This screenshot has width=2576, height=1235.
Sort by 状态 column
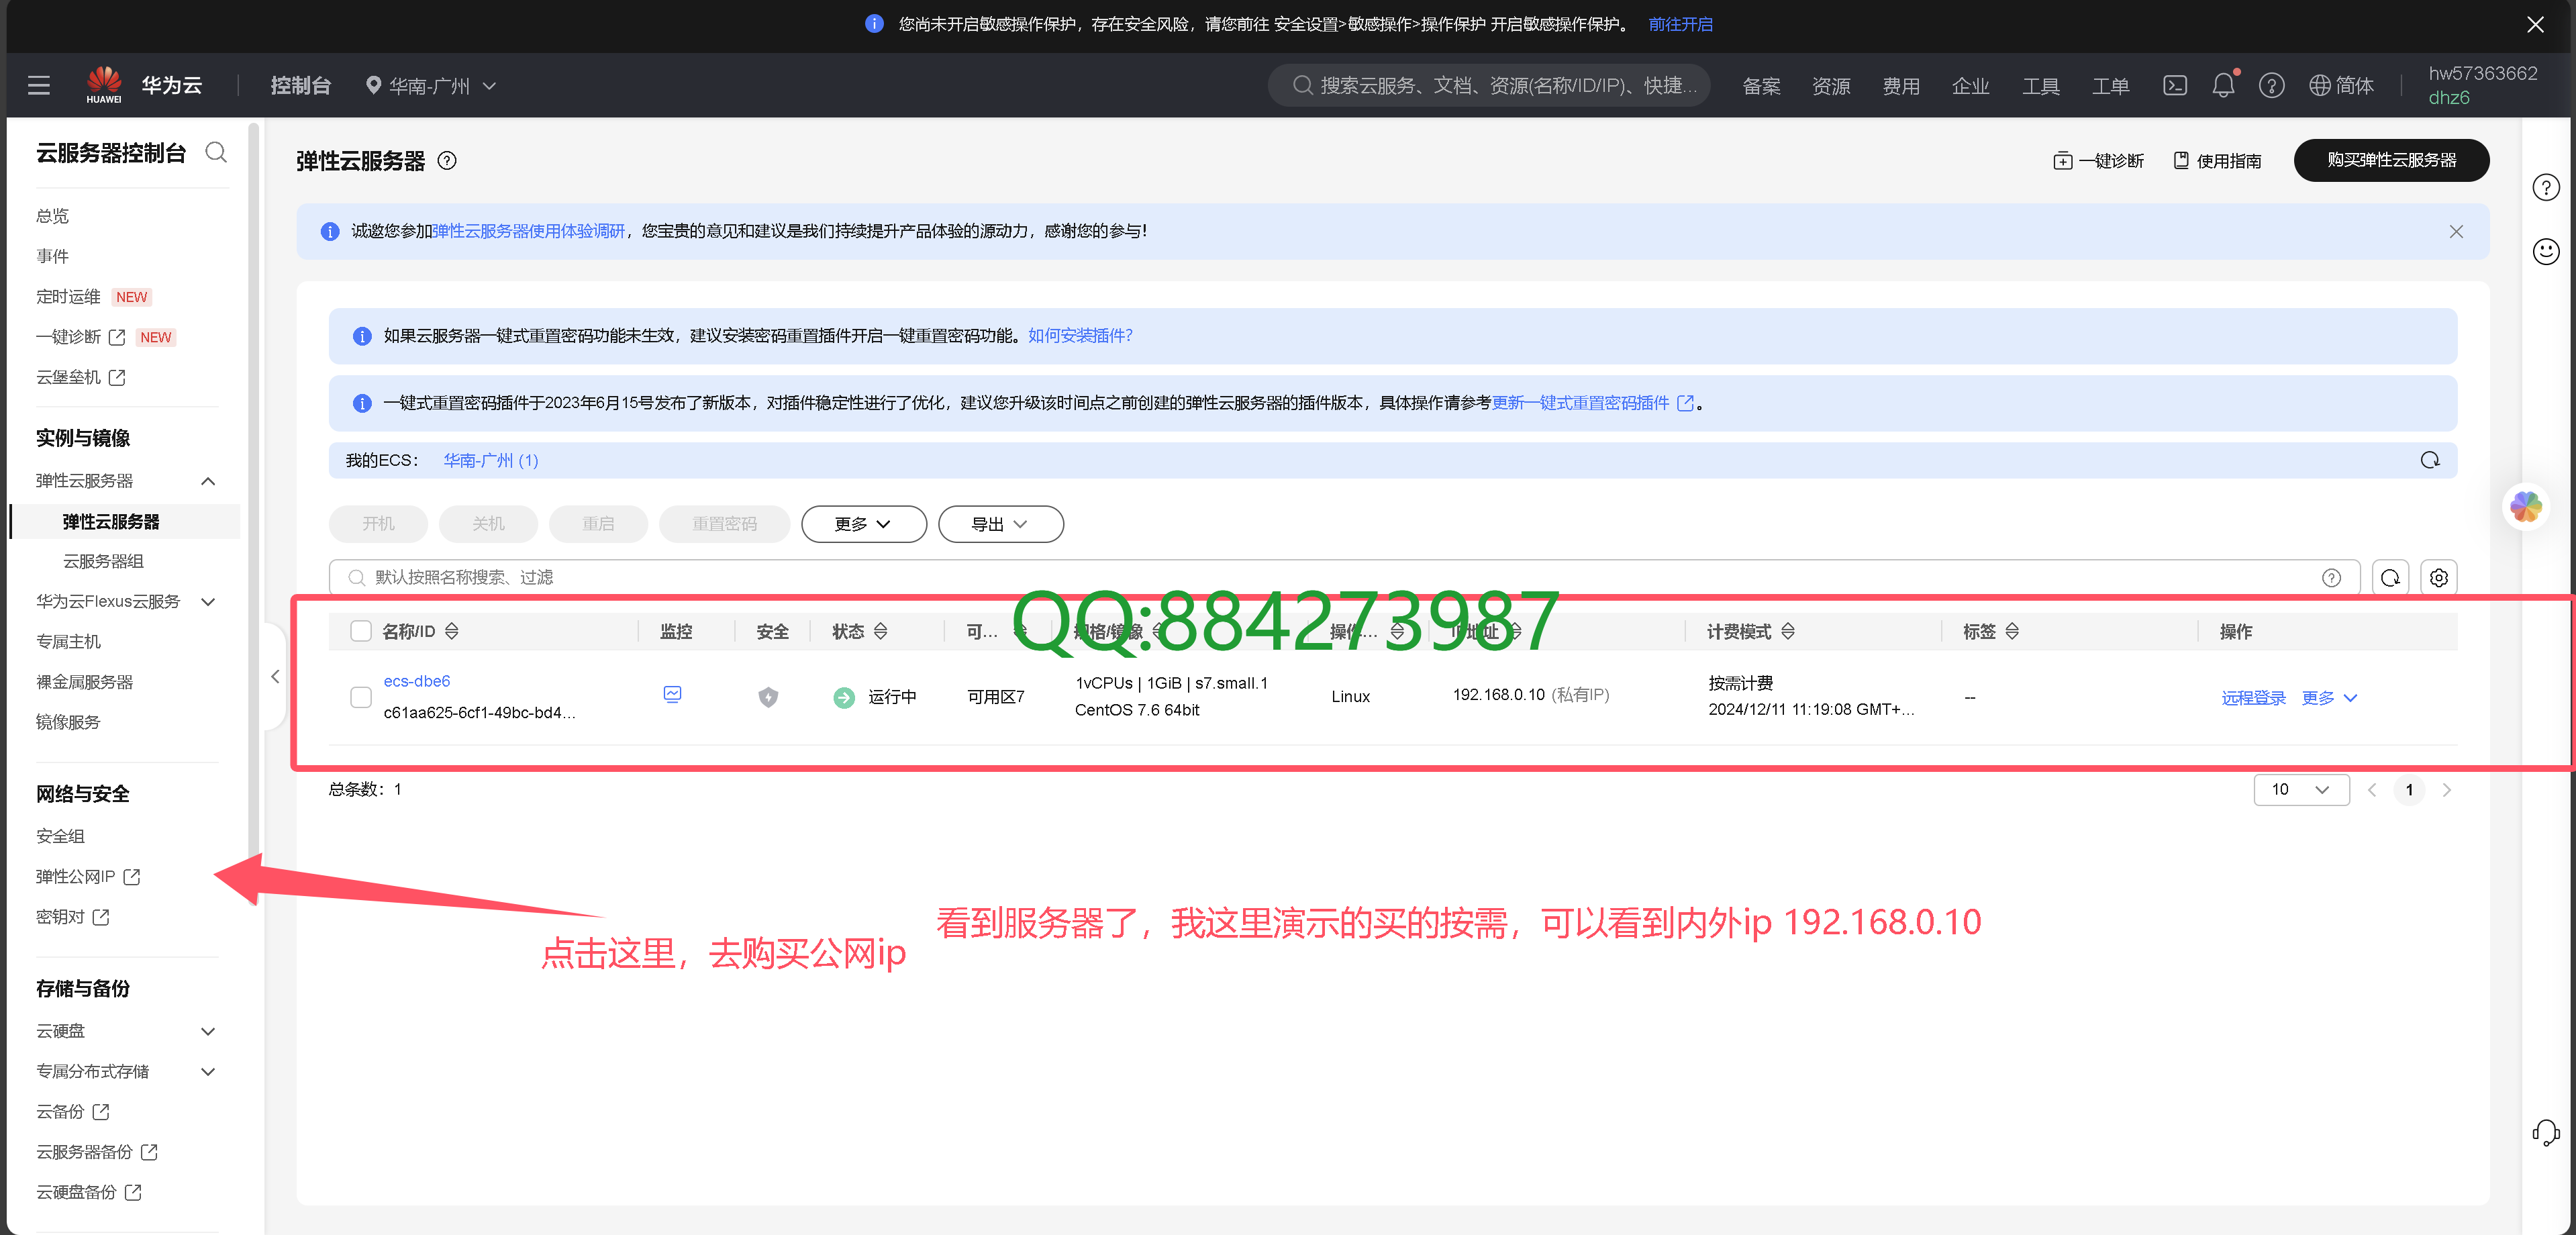pyautogui.click(x=881, y=631)
